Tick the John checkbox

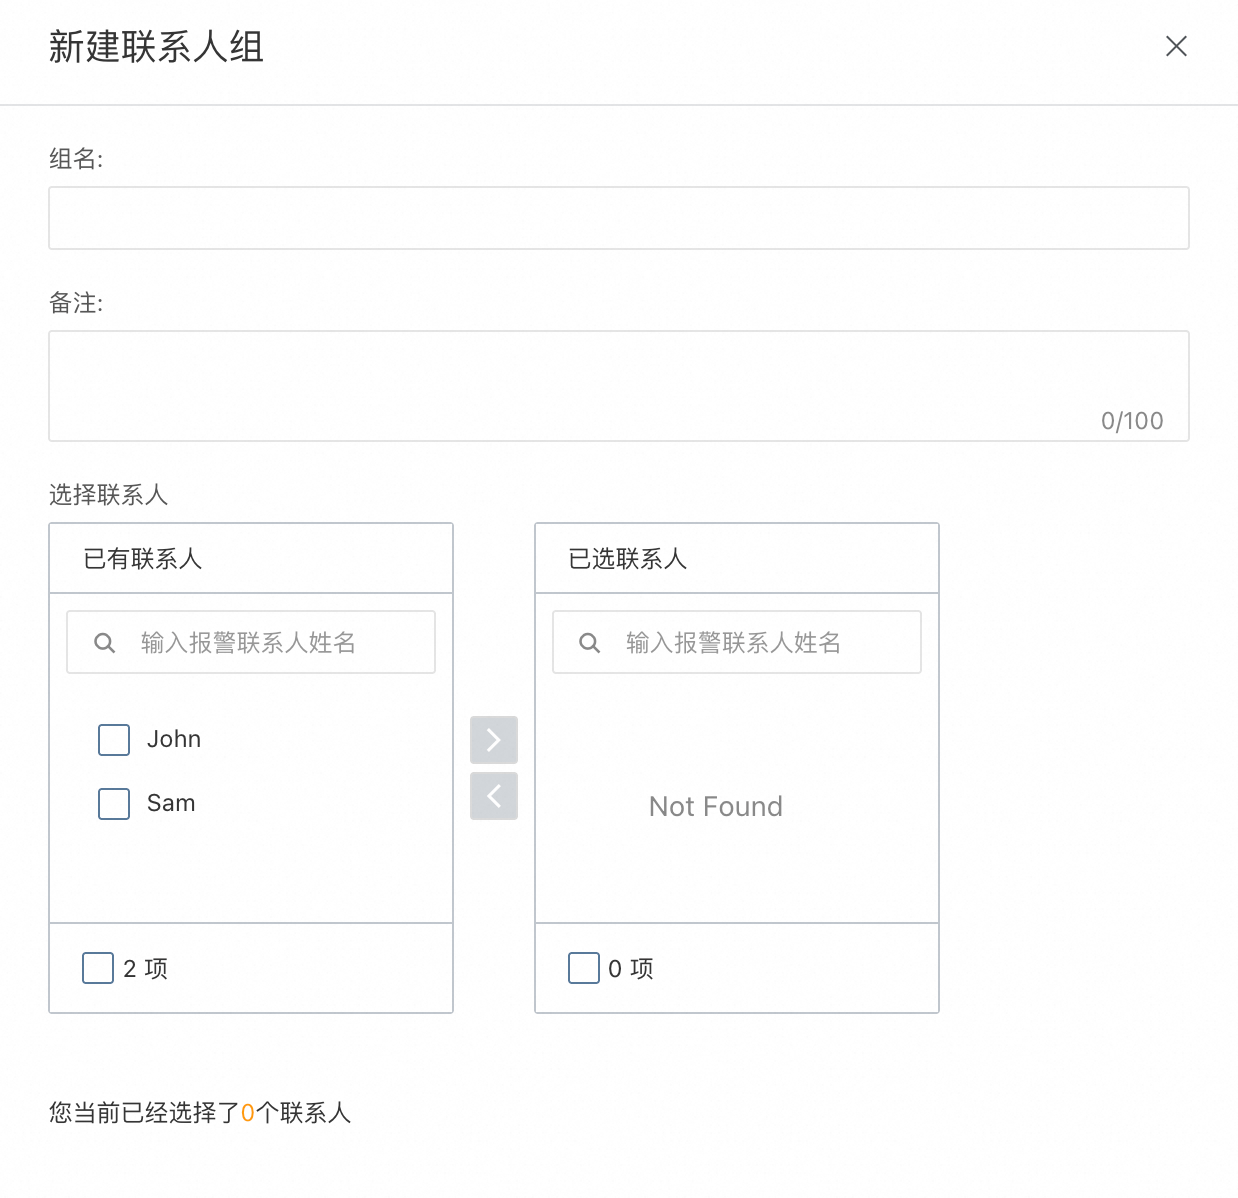114,740
